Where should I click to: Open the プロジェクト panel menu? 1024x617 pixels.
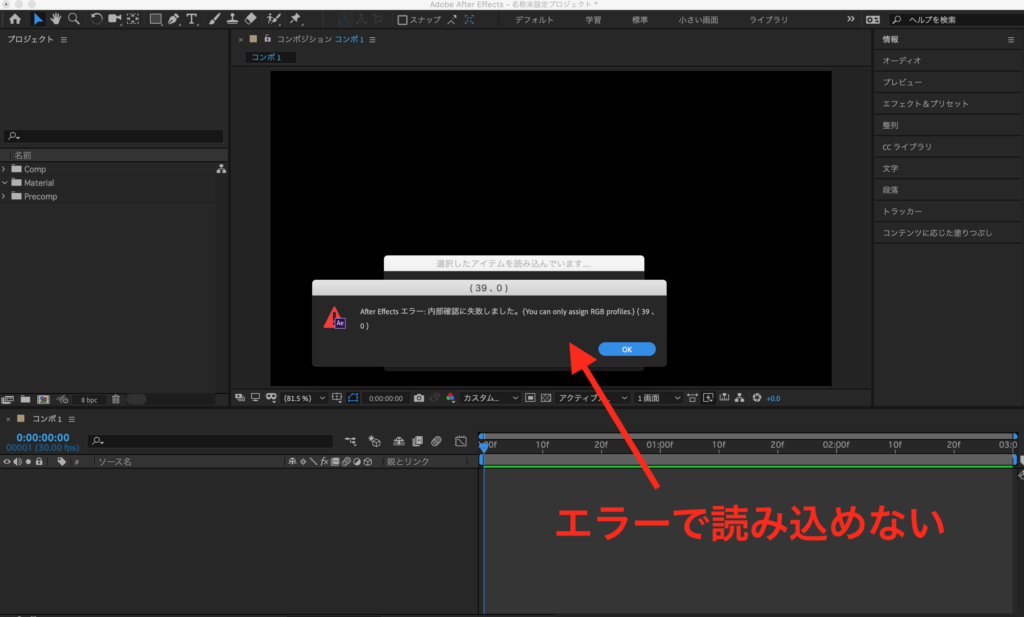click(x=63, y=39)
